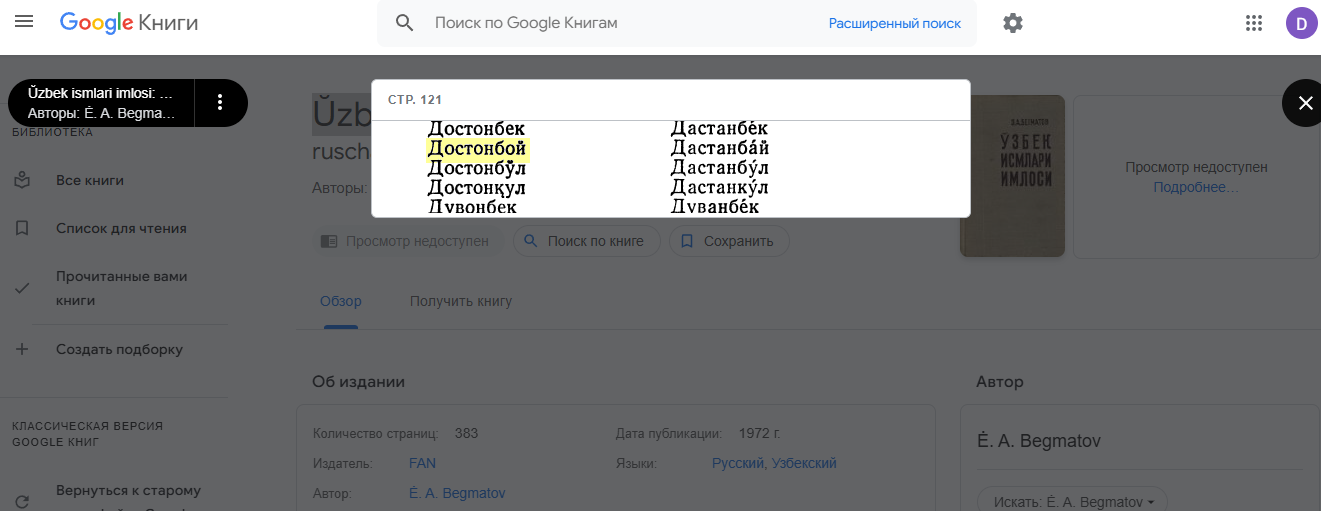Open the Google apps grid
The height and width of the screenshot is (511, 1321).
pyautogui.click(x=1254, y=23)
